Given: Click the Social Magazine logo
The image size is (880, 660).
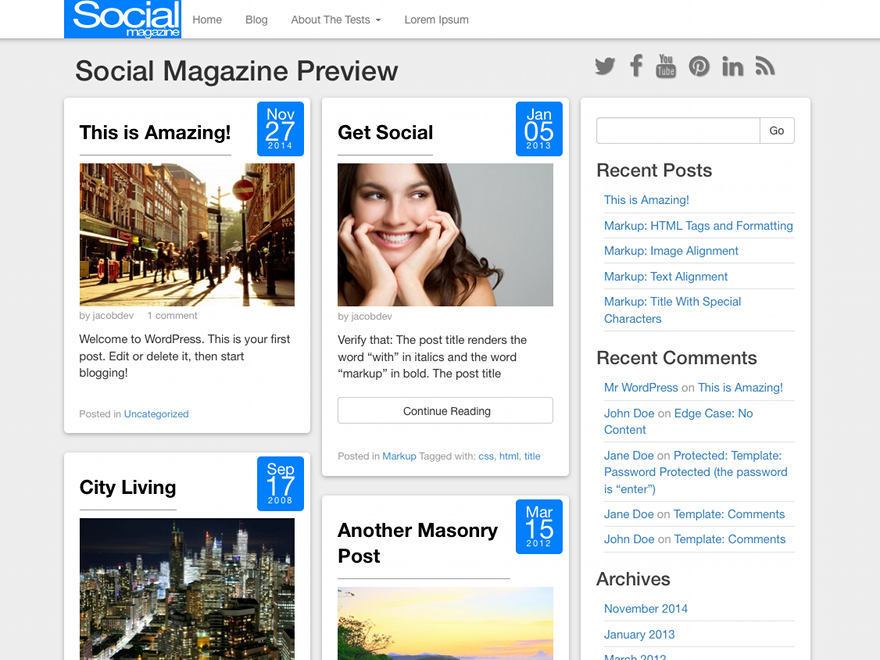Looking at the screenshot, I should pos(122,19).
